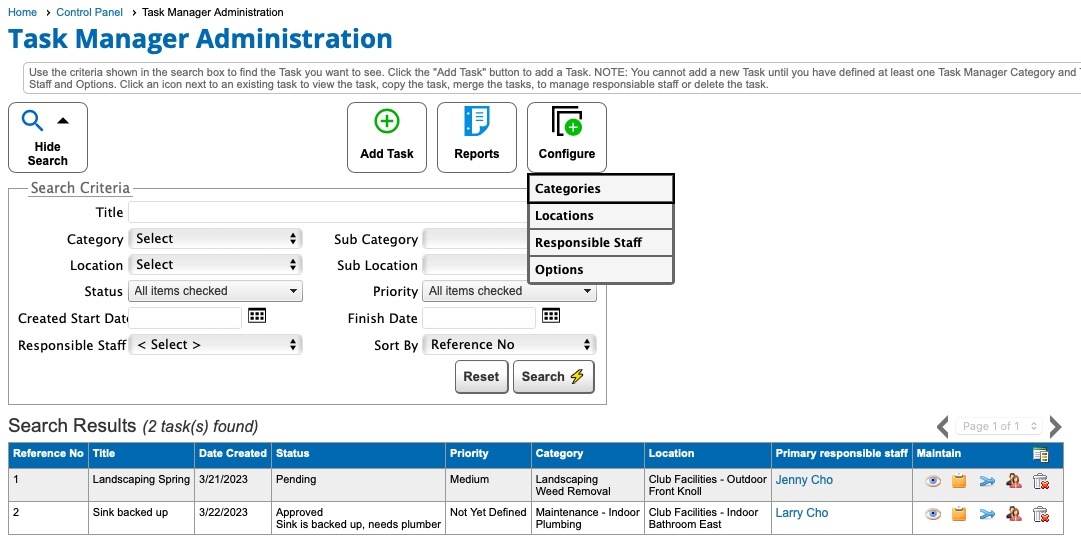The image size is (1081, 549).
Task: Go to Control Panel breadcrumb link
Action: 90,12
